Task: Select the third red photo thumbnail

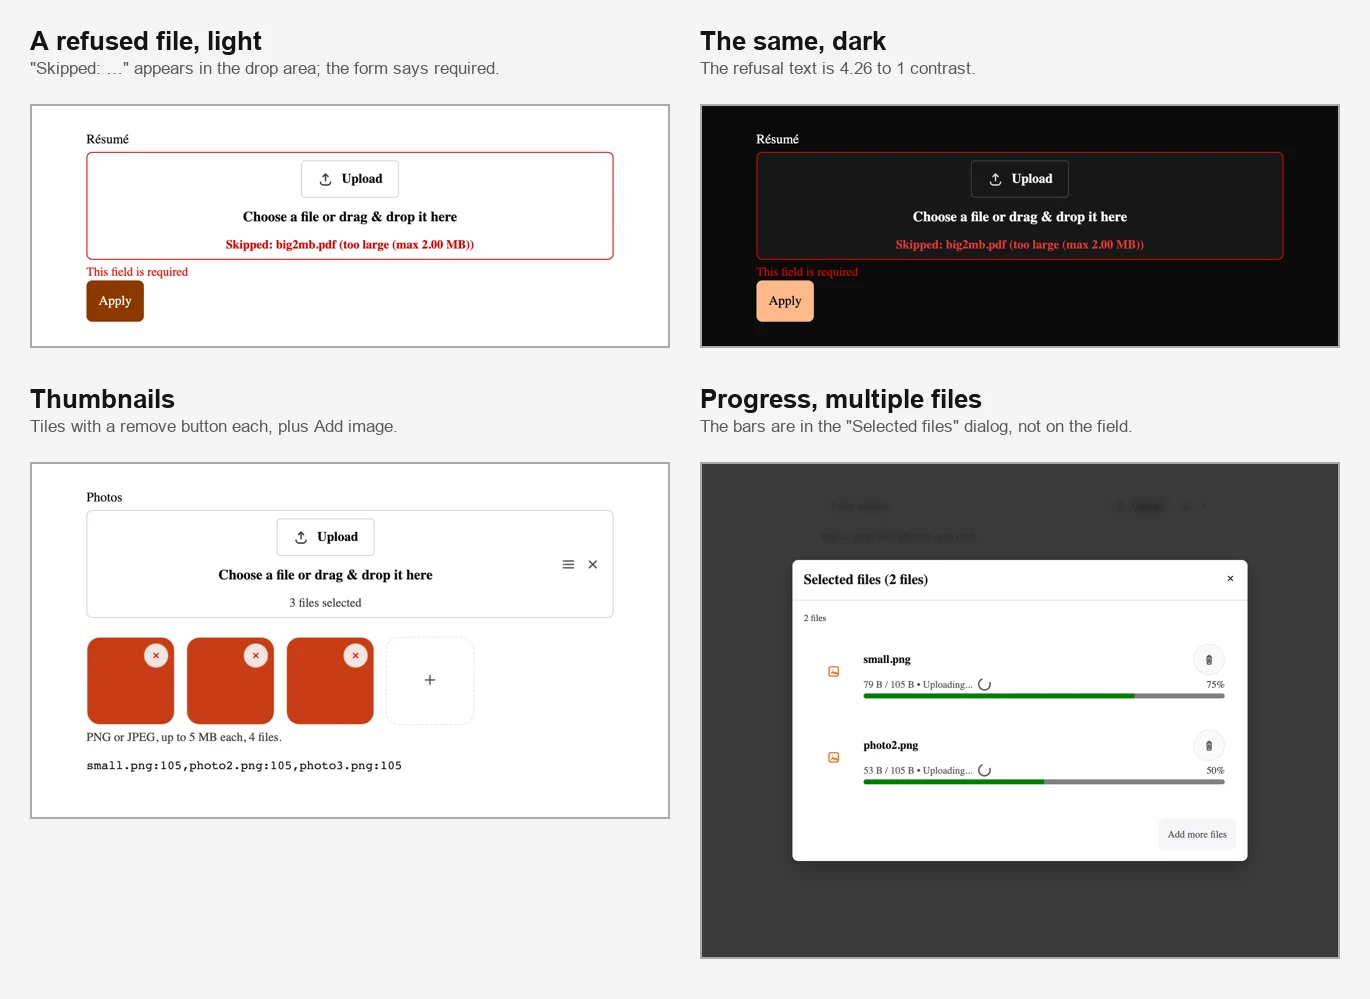Action: pos(330,681)
